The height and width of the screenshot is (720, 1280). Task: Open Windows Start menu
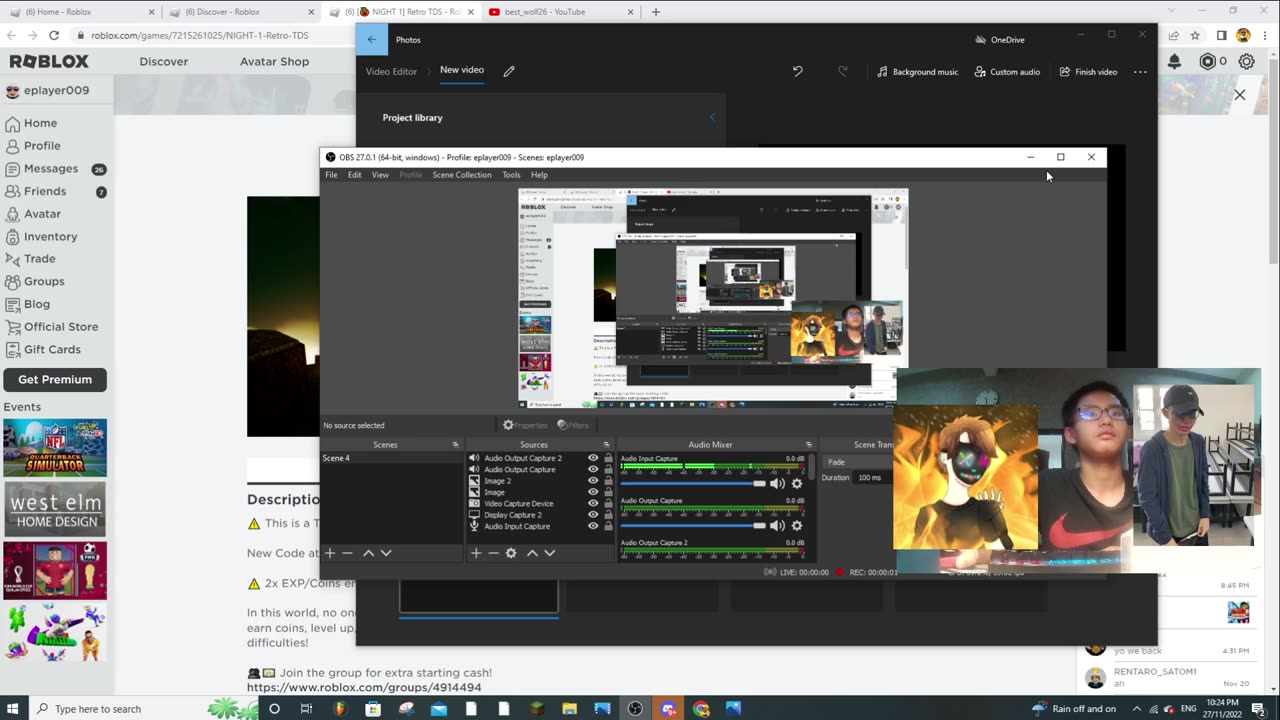[14, 709]
